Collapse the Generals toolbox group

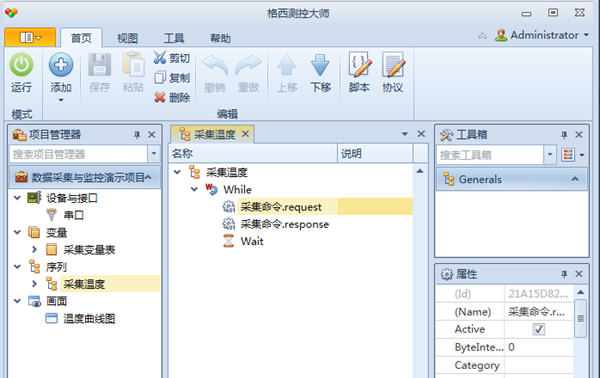(x=575, y=179)
